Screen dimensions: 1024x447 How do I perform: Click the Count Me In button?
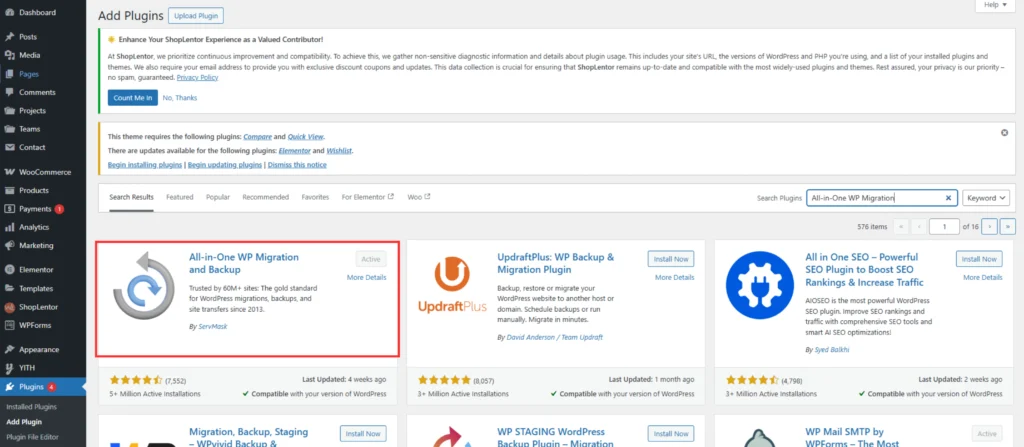[133, 98]
